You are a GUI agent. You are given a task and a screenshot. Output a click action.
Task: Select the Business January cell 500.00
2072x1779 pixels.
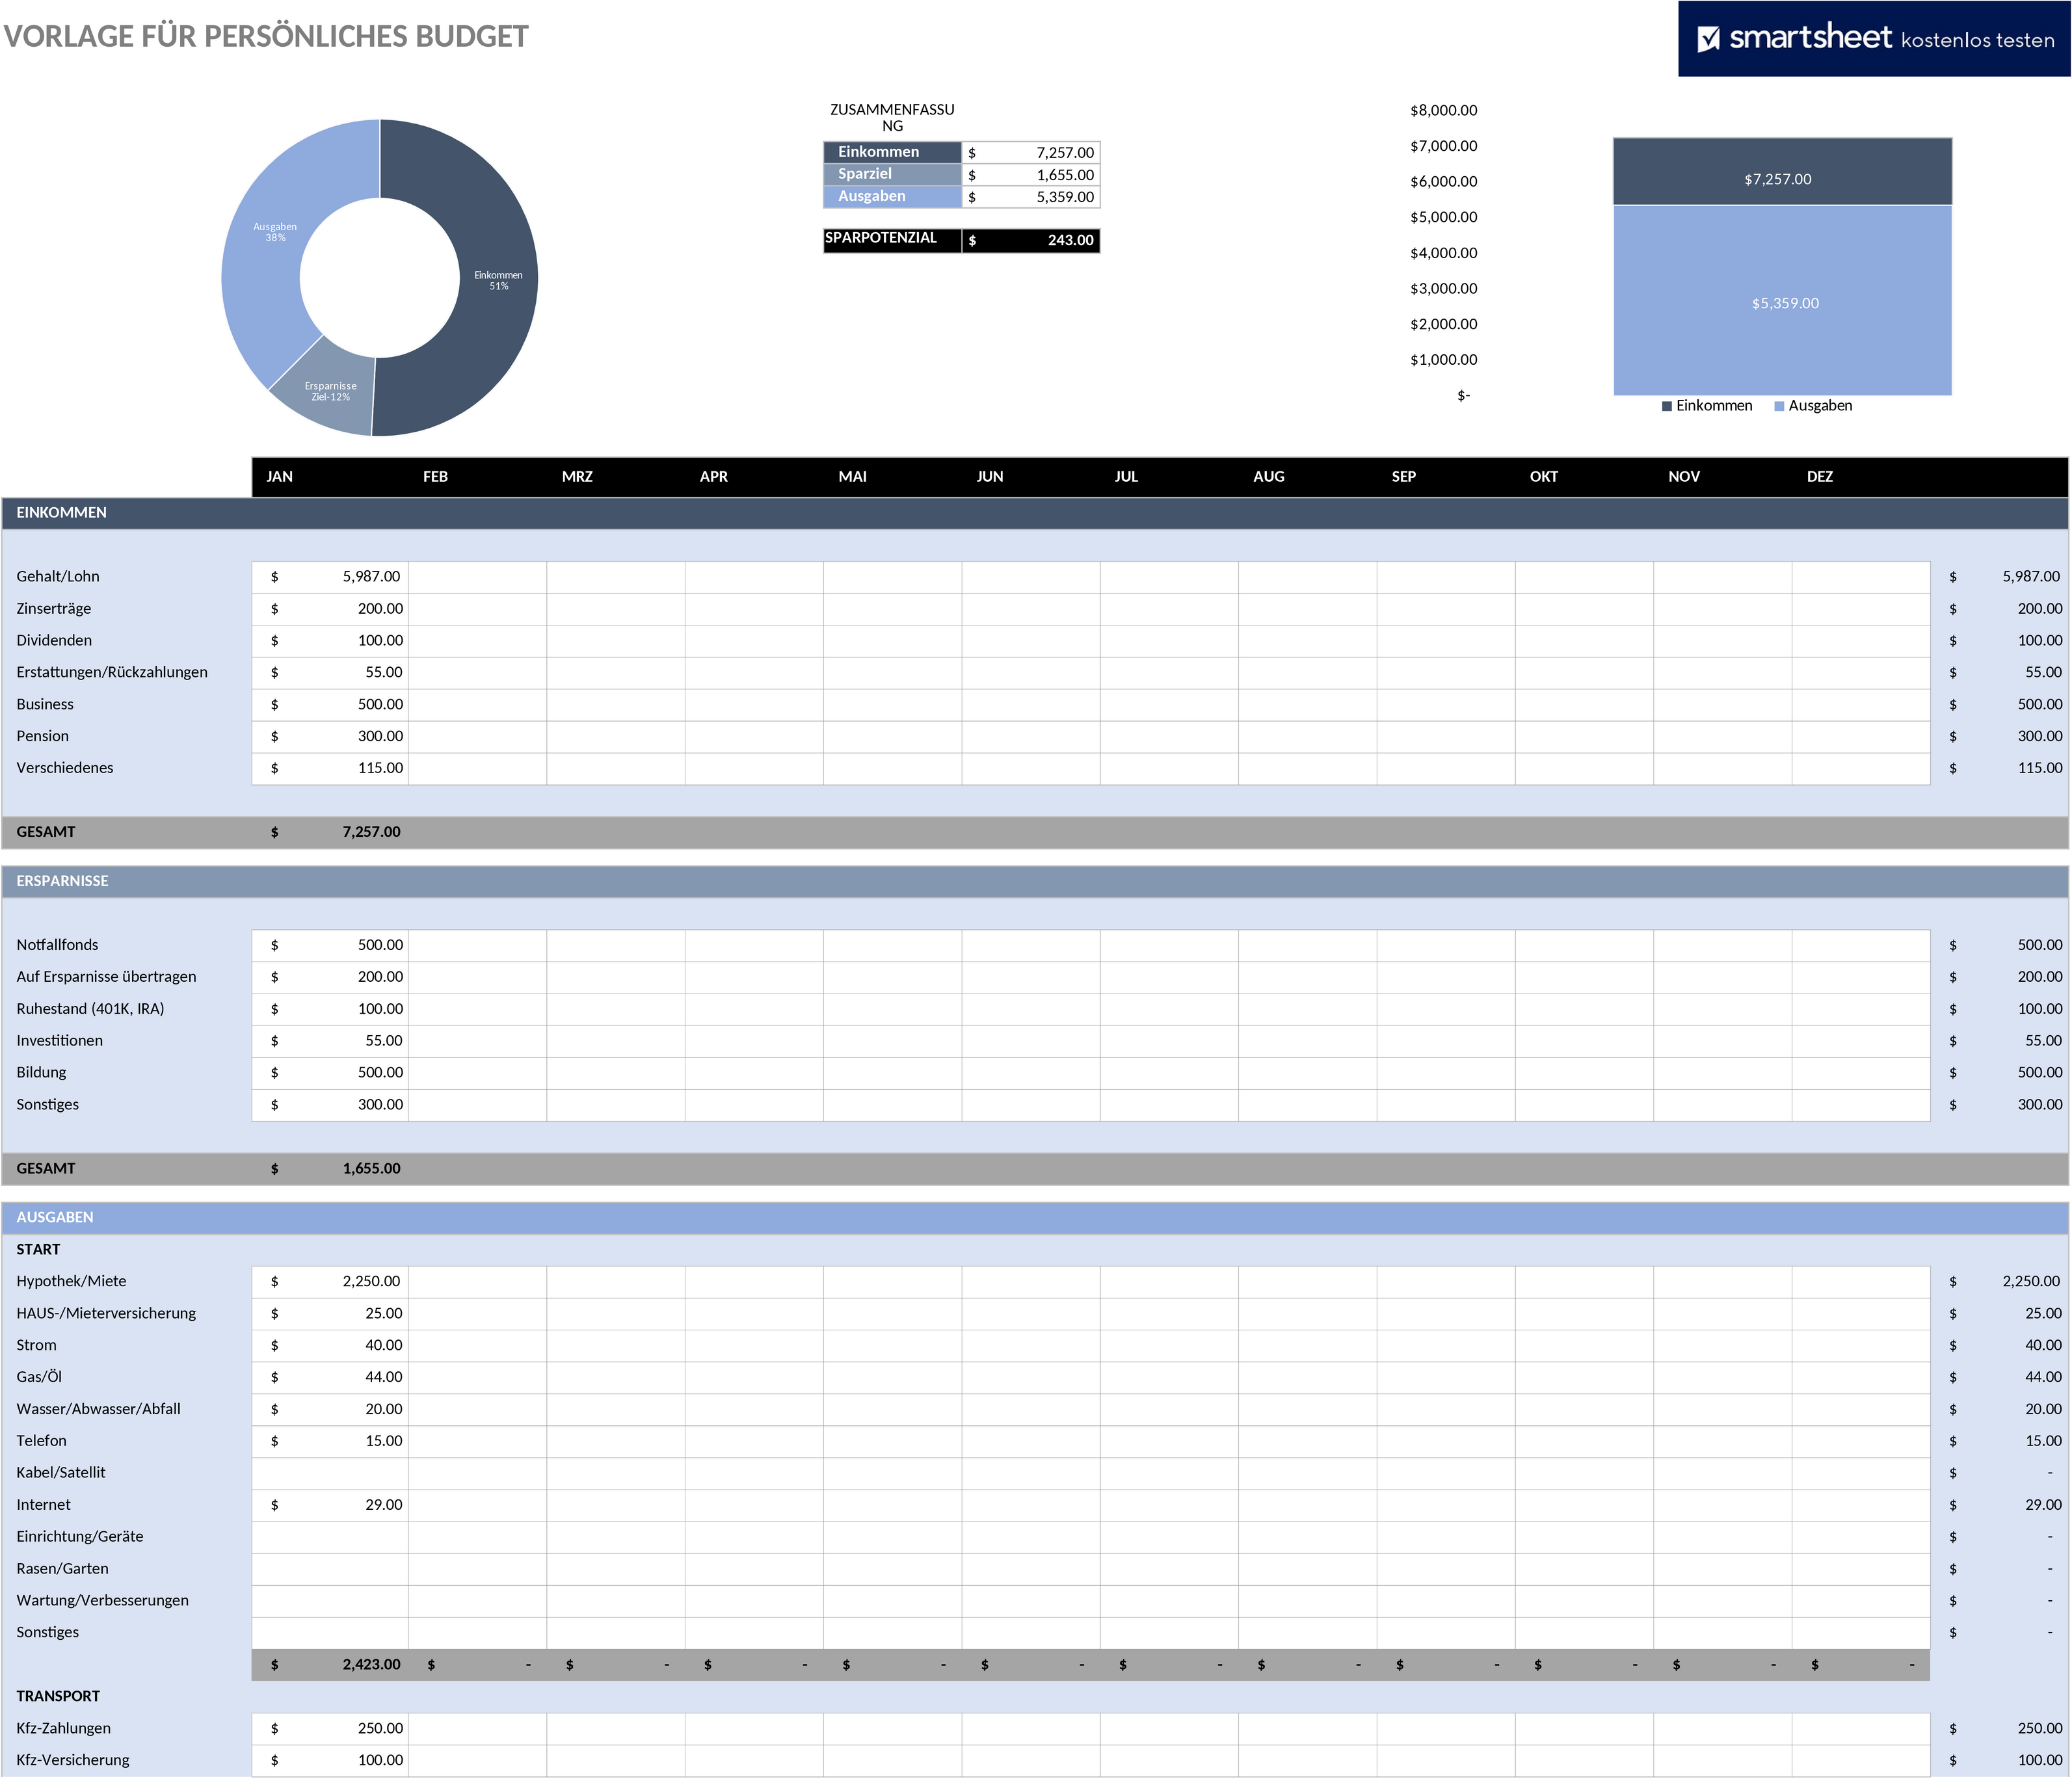click(330, 705)
